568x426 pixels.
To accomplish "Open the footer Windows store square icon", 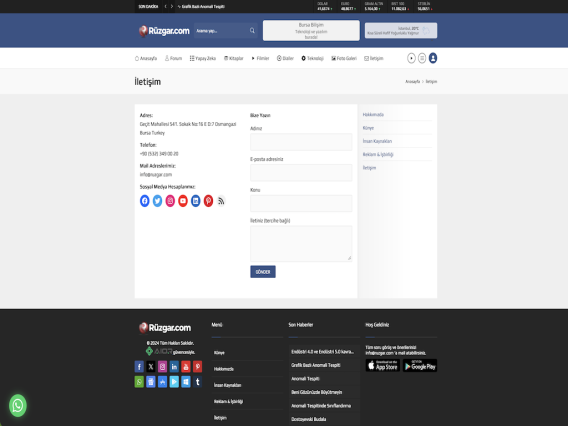I will tap(186, 382).
